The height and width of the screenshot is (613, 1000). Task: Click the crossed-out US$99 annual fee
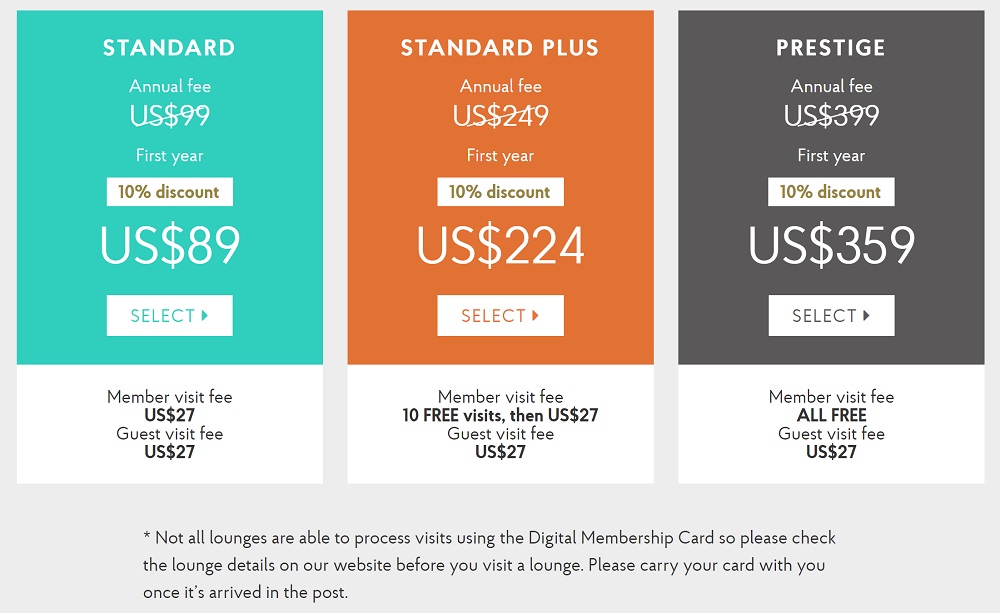click(x=170, y=117)
